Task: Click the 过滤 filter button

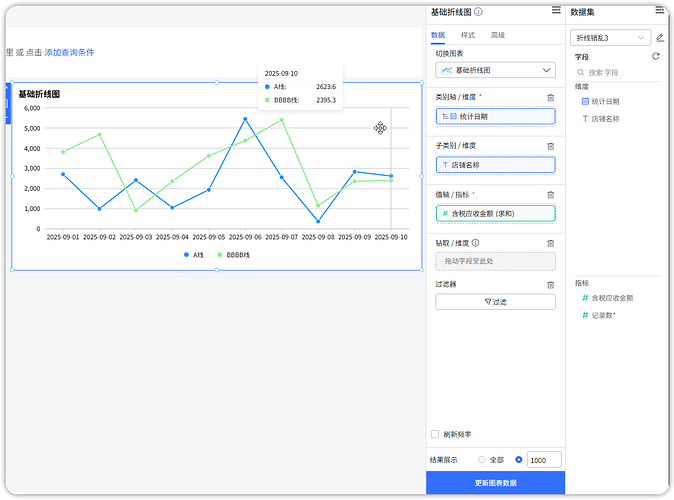Action: tap(495, 302)
